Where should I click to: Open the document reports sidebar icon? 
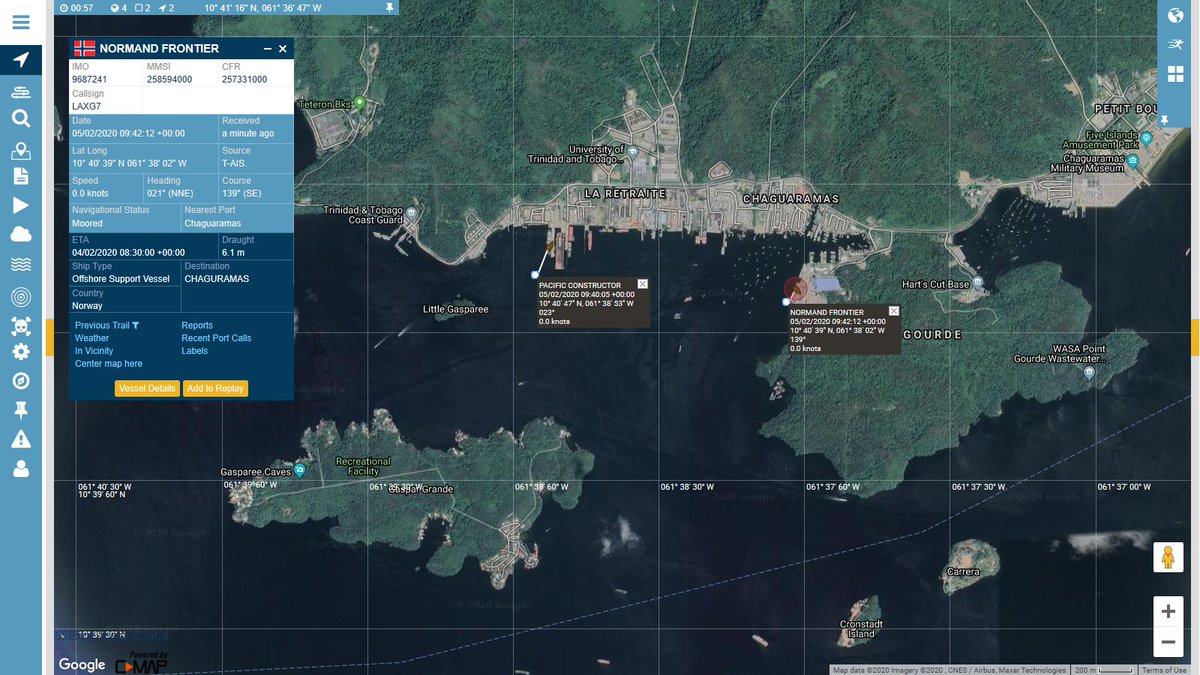[21, 176]
